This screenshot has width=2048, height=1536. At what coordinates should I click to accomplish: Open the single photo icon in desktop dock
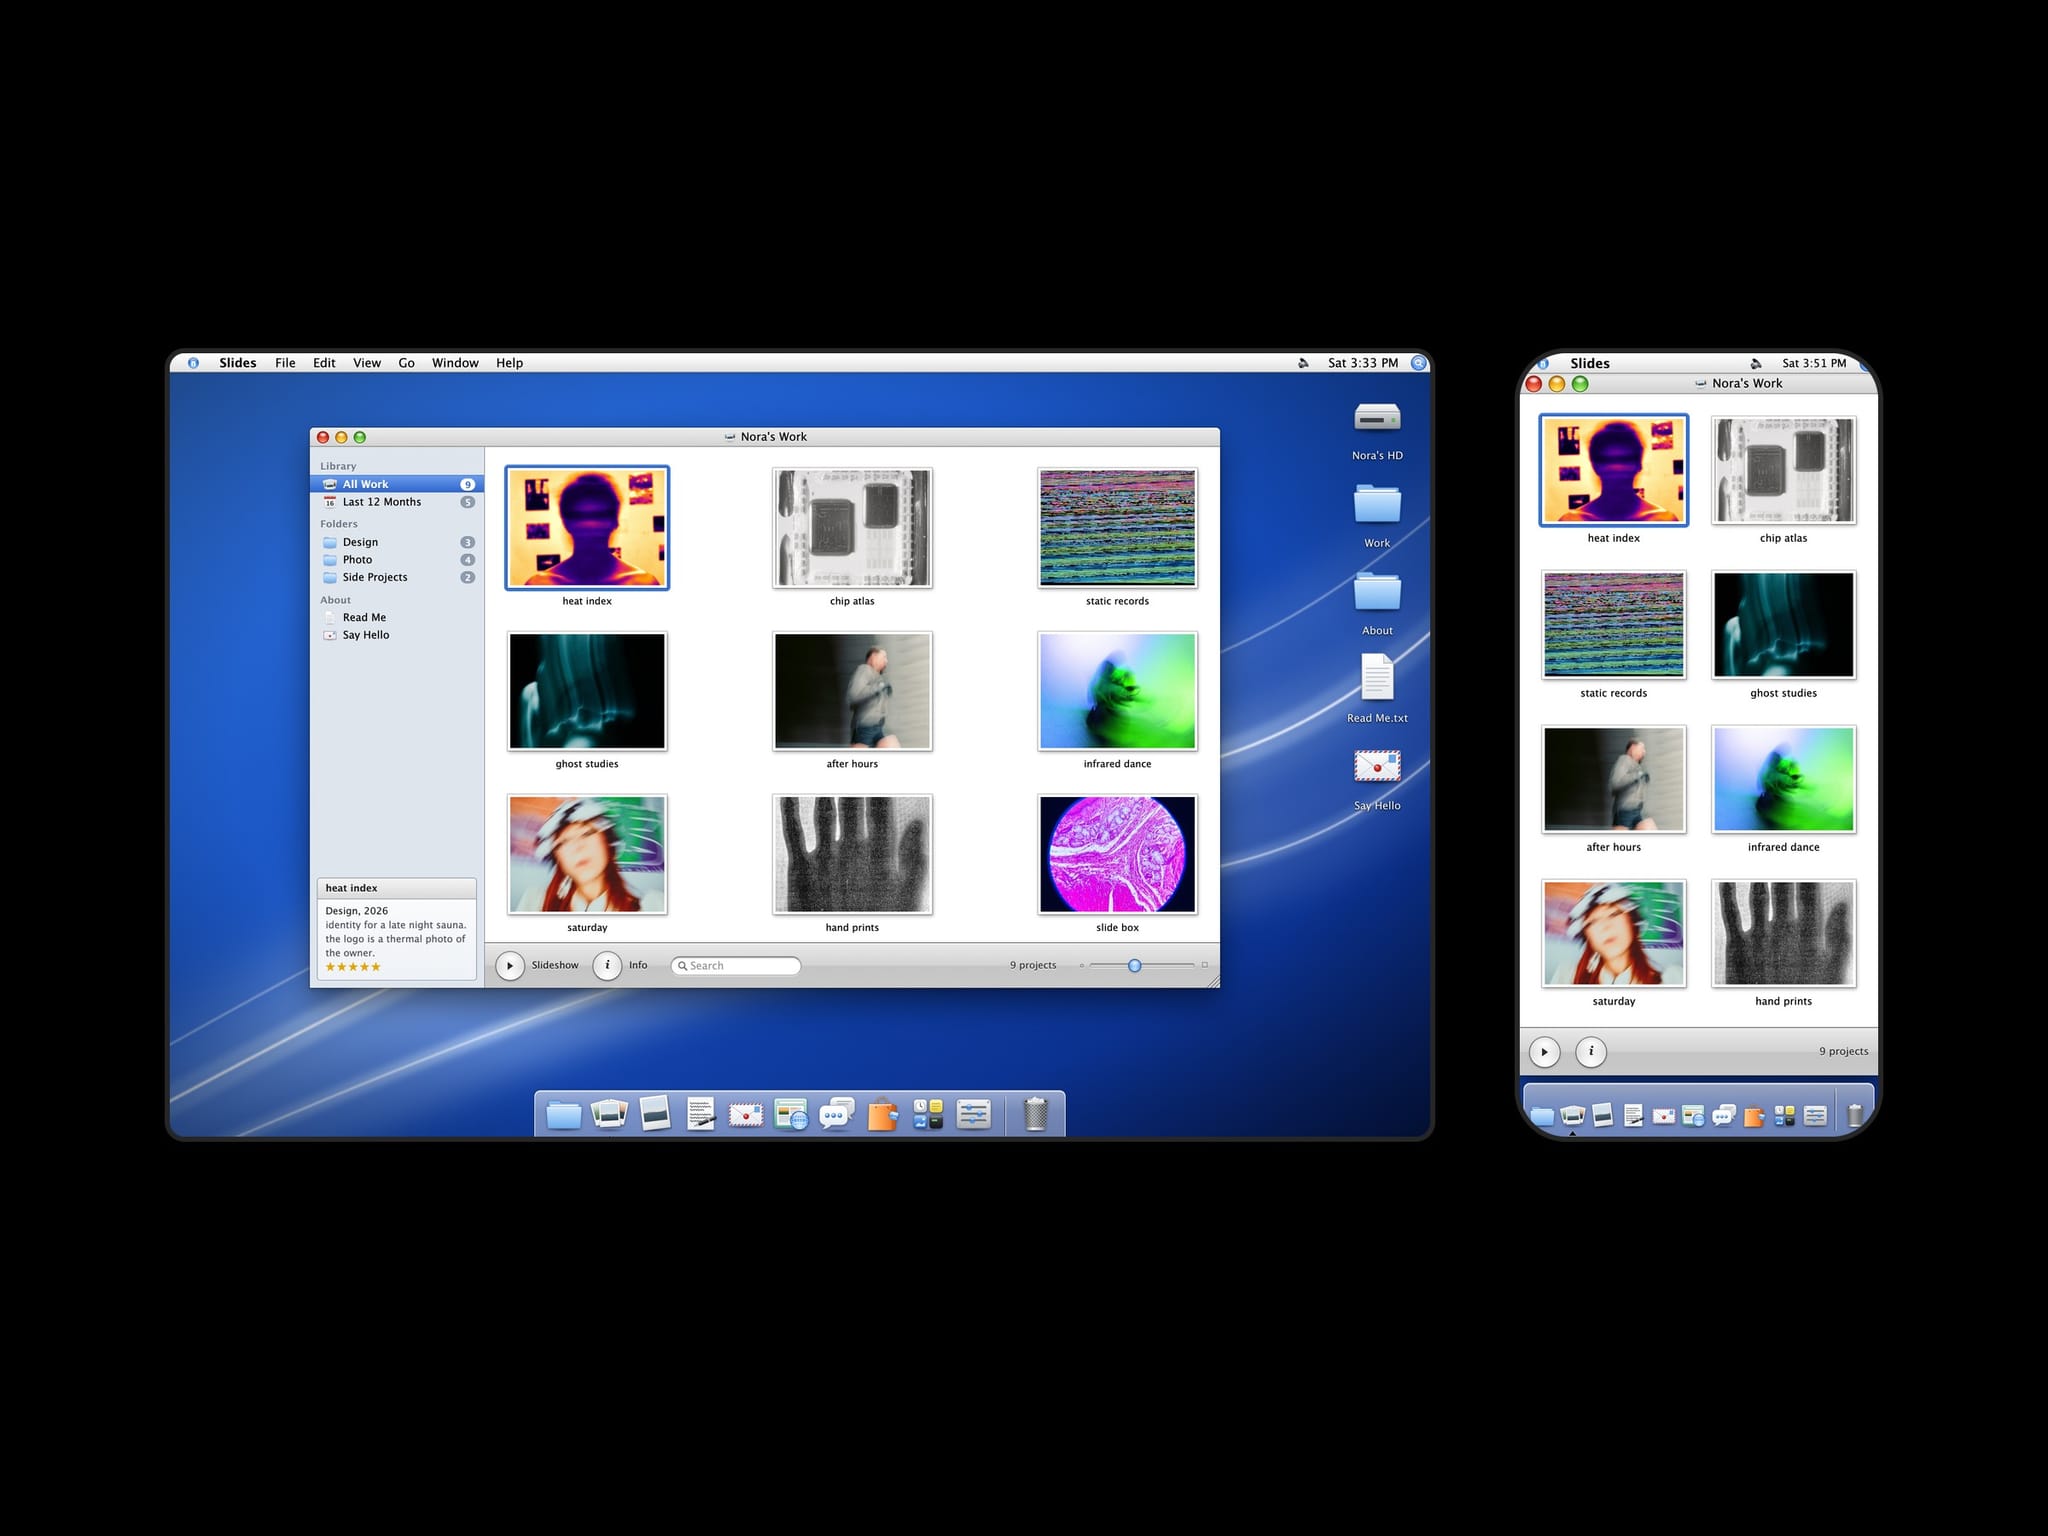tap(655, 1114)
